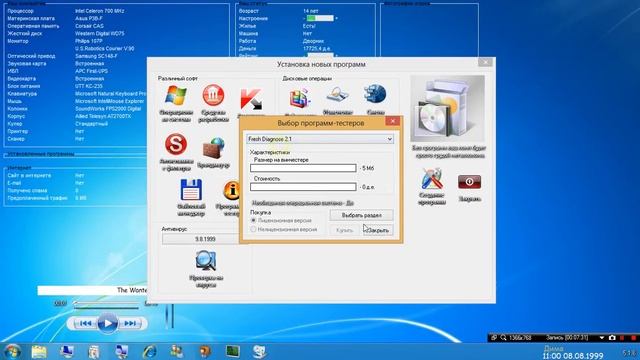The image size is (640, 360).
Task: Open the red development tools column icon
Action: [x=213, y=95]
